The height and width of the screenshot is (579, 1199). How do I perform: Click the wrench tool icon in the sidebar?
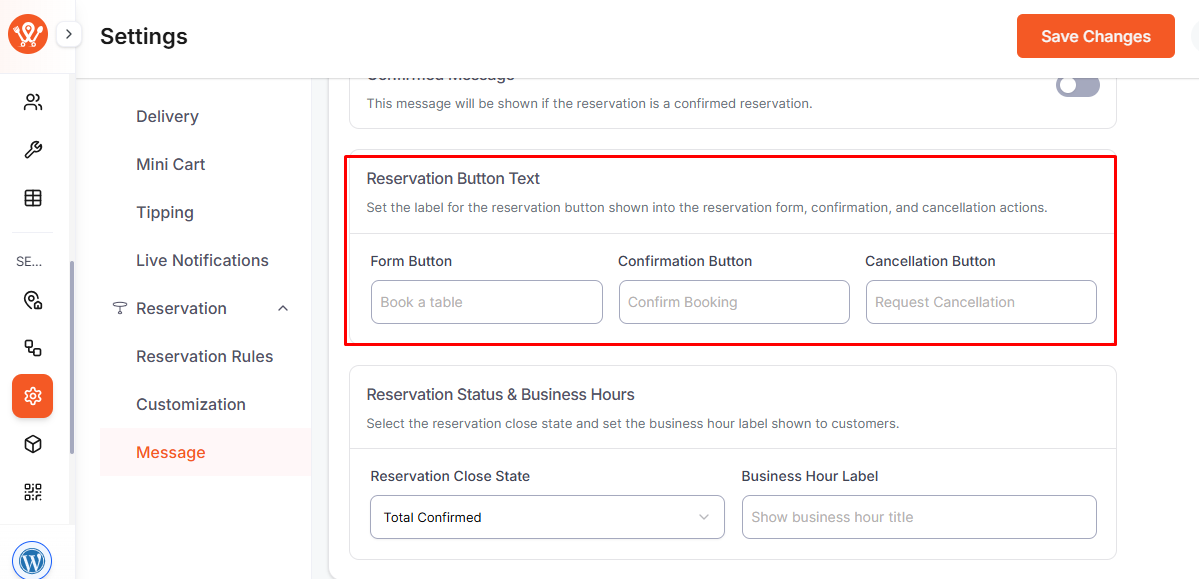tap(33, 150)
